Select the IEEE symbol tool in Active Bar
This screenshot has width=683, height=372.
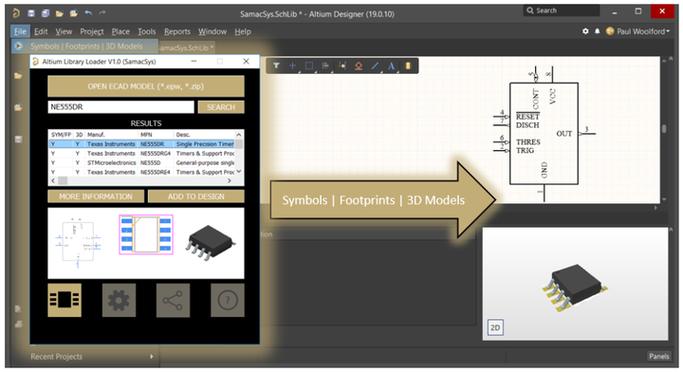point(358,66)
